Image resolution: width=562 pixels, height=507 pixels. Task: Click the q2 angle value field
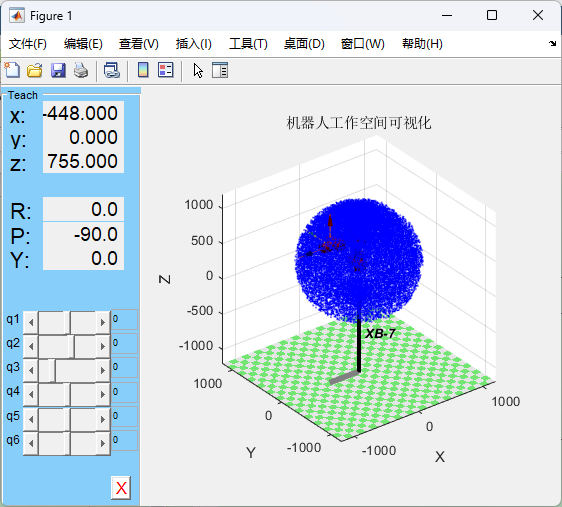[x=124, y=343]
